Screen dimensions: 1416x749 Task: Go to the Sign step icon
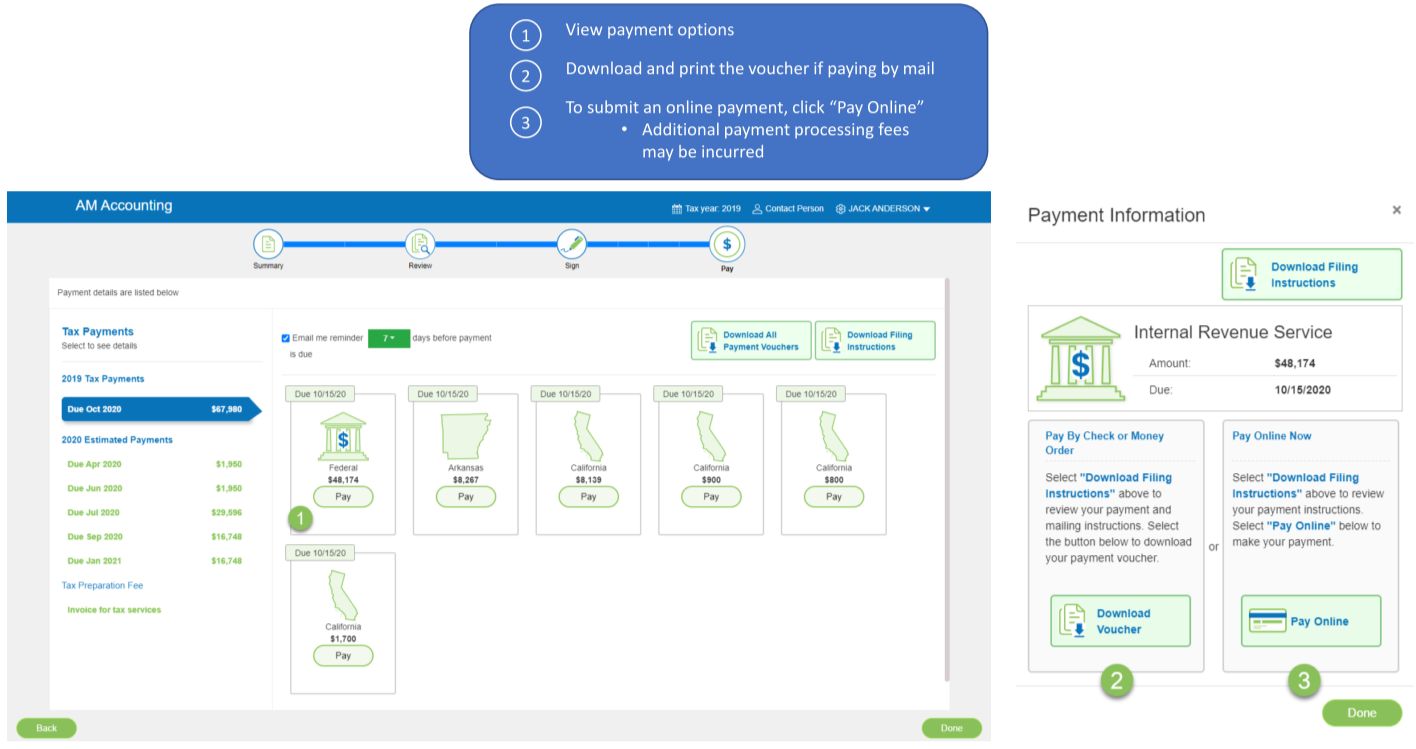click(572, 244)
